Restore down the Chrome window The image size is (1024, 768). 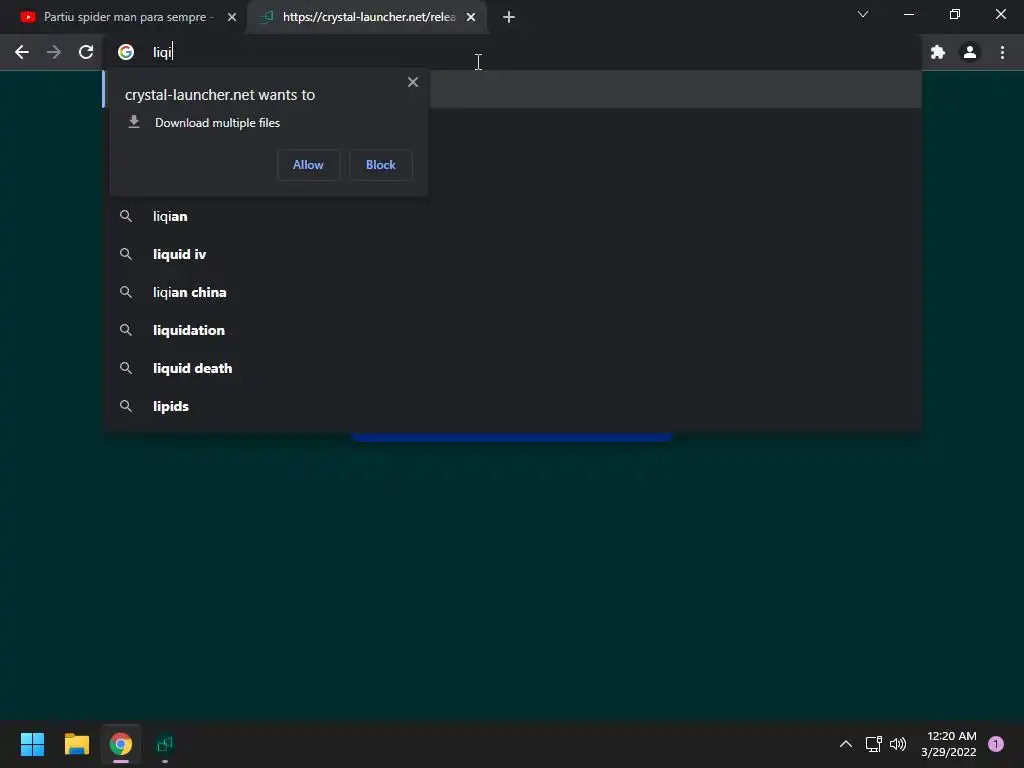pyautogui.click(x=955, y=14)
